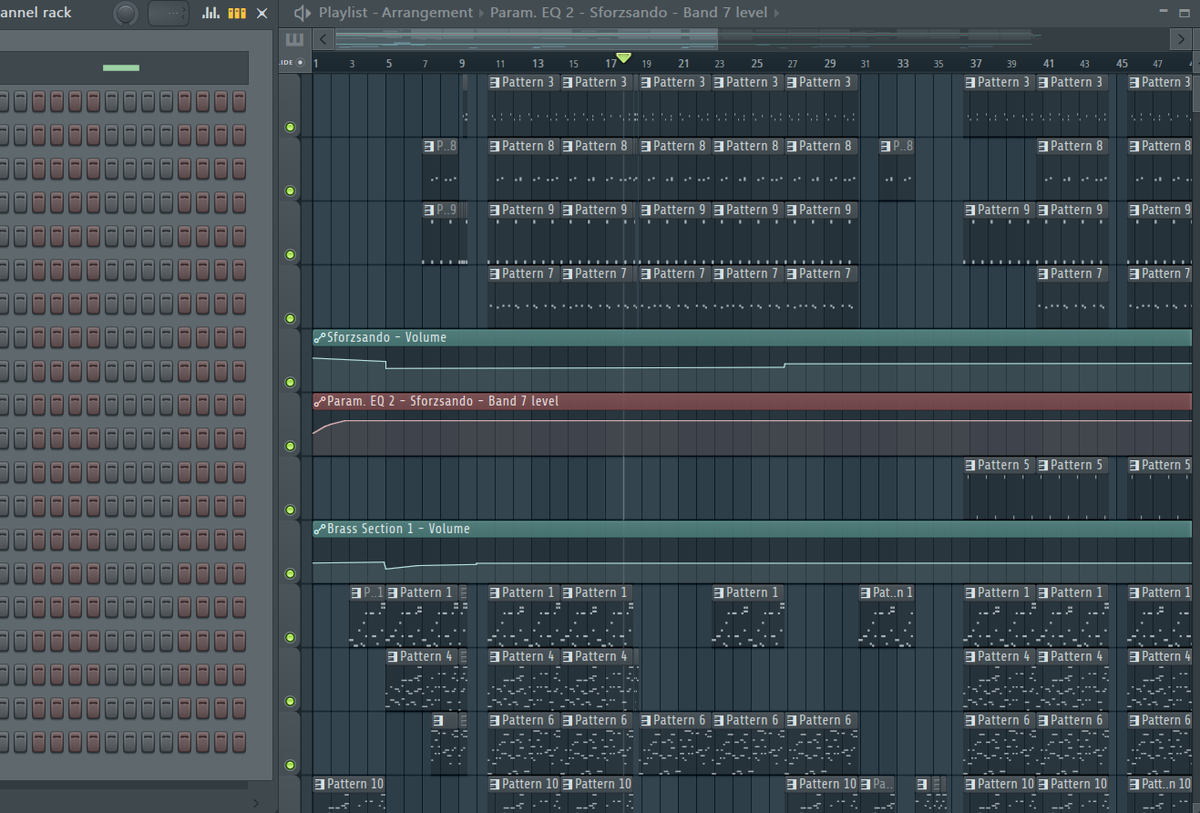Mute the Param. EQ 2 Band 7 level track

(x=290, y=446)
